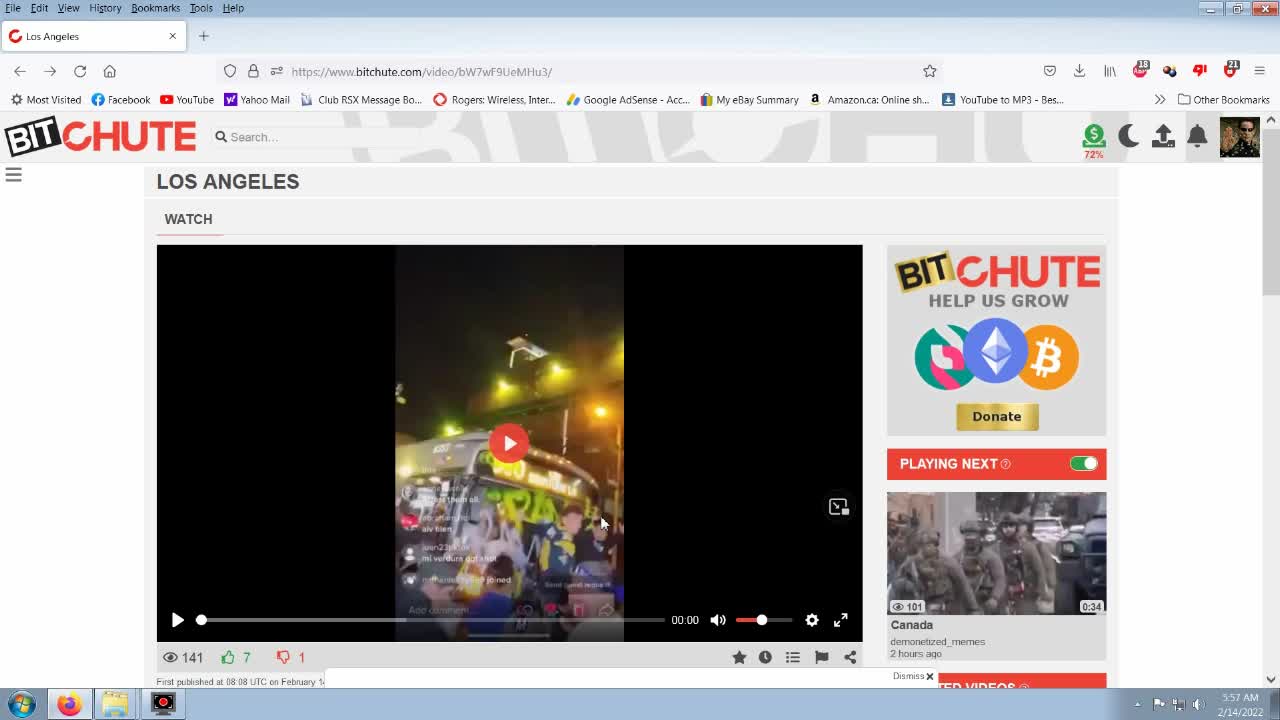Viewport: 1280px width, 720px height.
Task: Open the Canada video thumbnail
Action: tap(996, 553)
